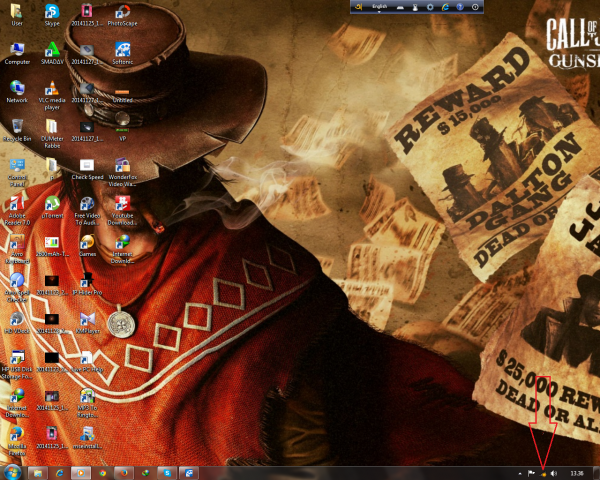The height and width of the screenshot is (480, 600).
Task: Launch the Mozilla Firefox desktop shortcut
Action: [17, 442]
